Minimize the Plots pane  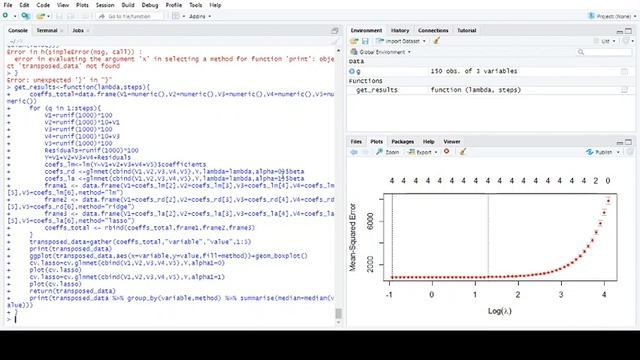tap(620, 142)
